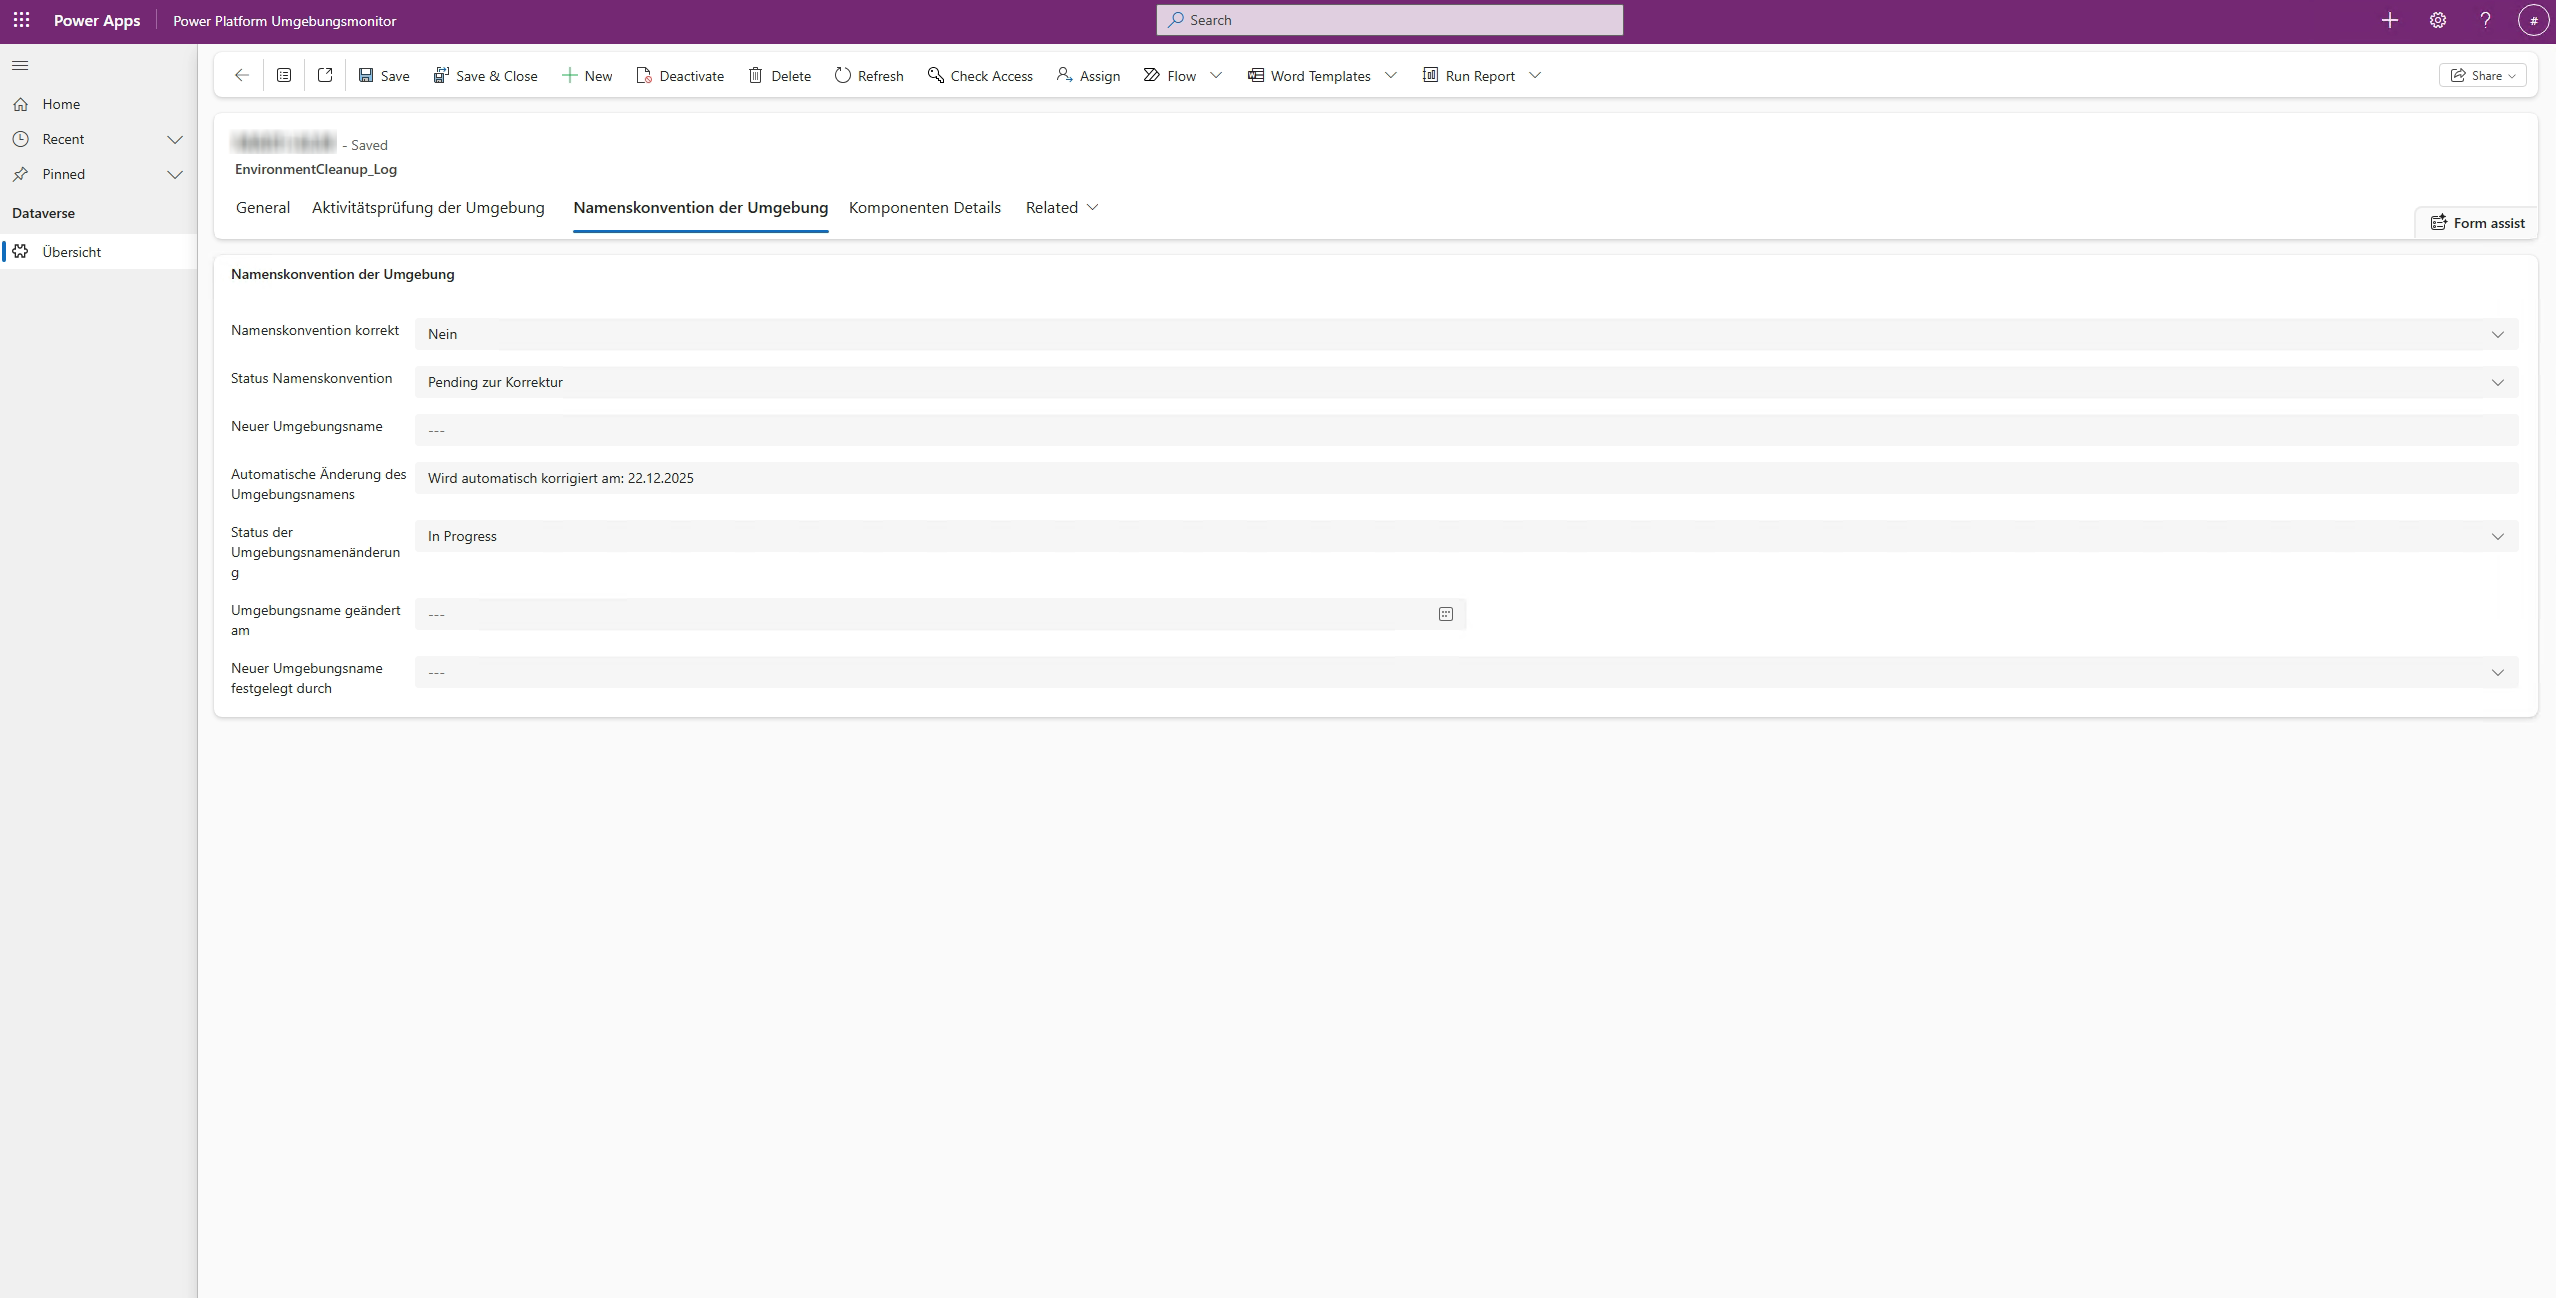Expand the Pinned section in sidebar
Screen dimensions: 2556x1298
tap(175, 174)
